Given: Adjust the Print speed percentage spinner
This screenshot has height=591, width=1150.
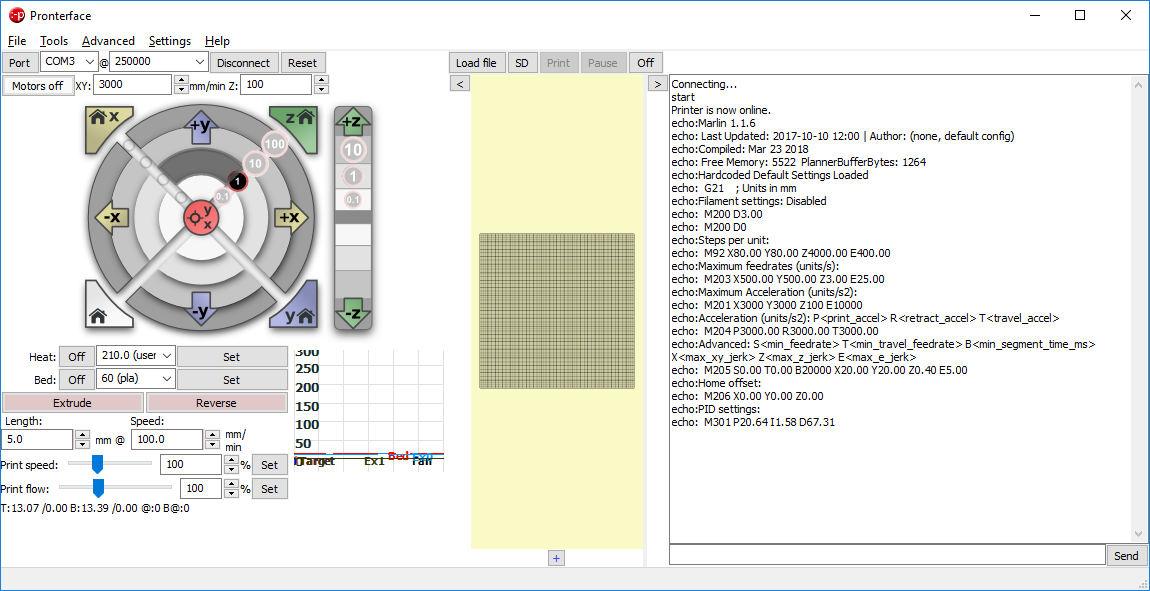Looking at the screenshot, I should (x=232, y=465).
